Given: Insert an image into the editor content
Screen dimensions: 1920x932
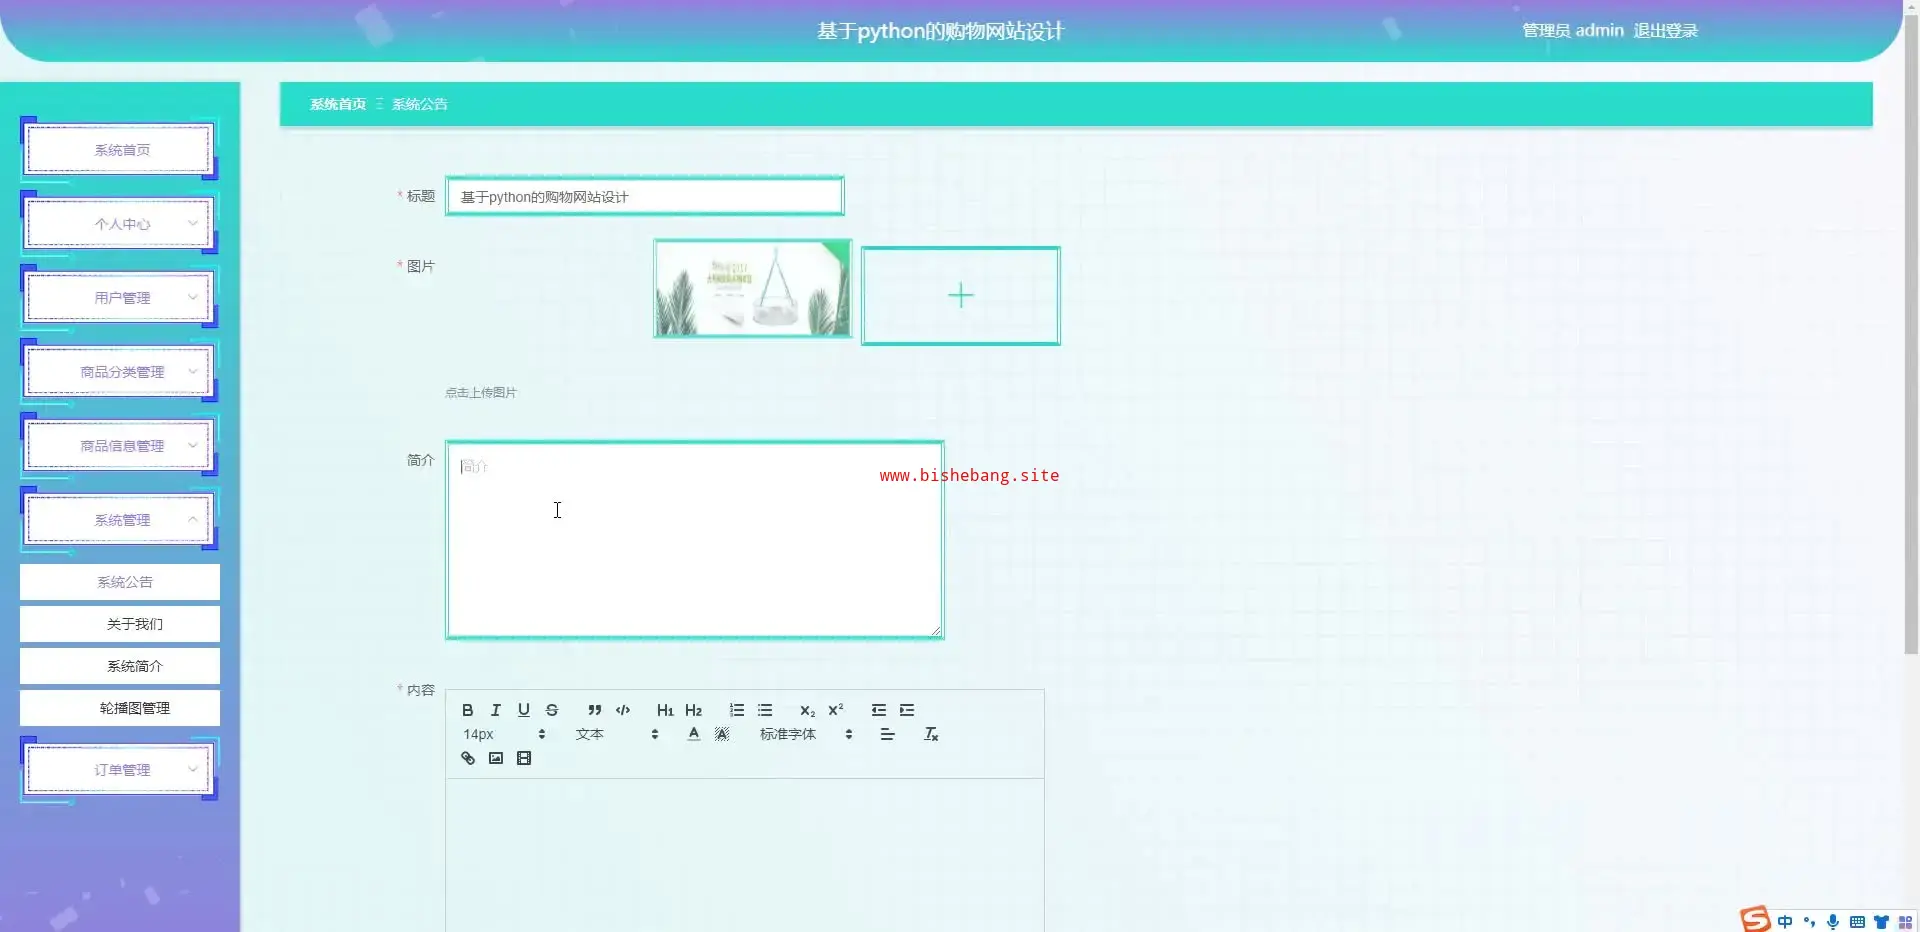Looking at the screenshot, I should click(495, 758).
